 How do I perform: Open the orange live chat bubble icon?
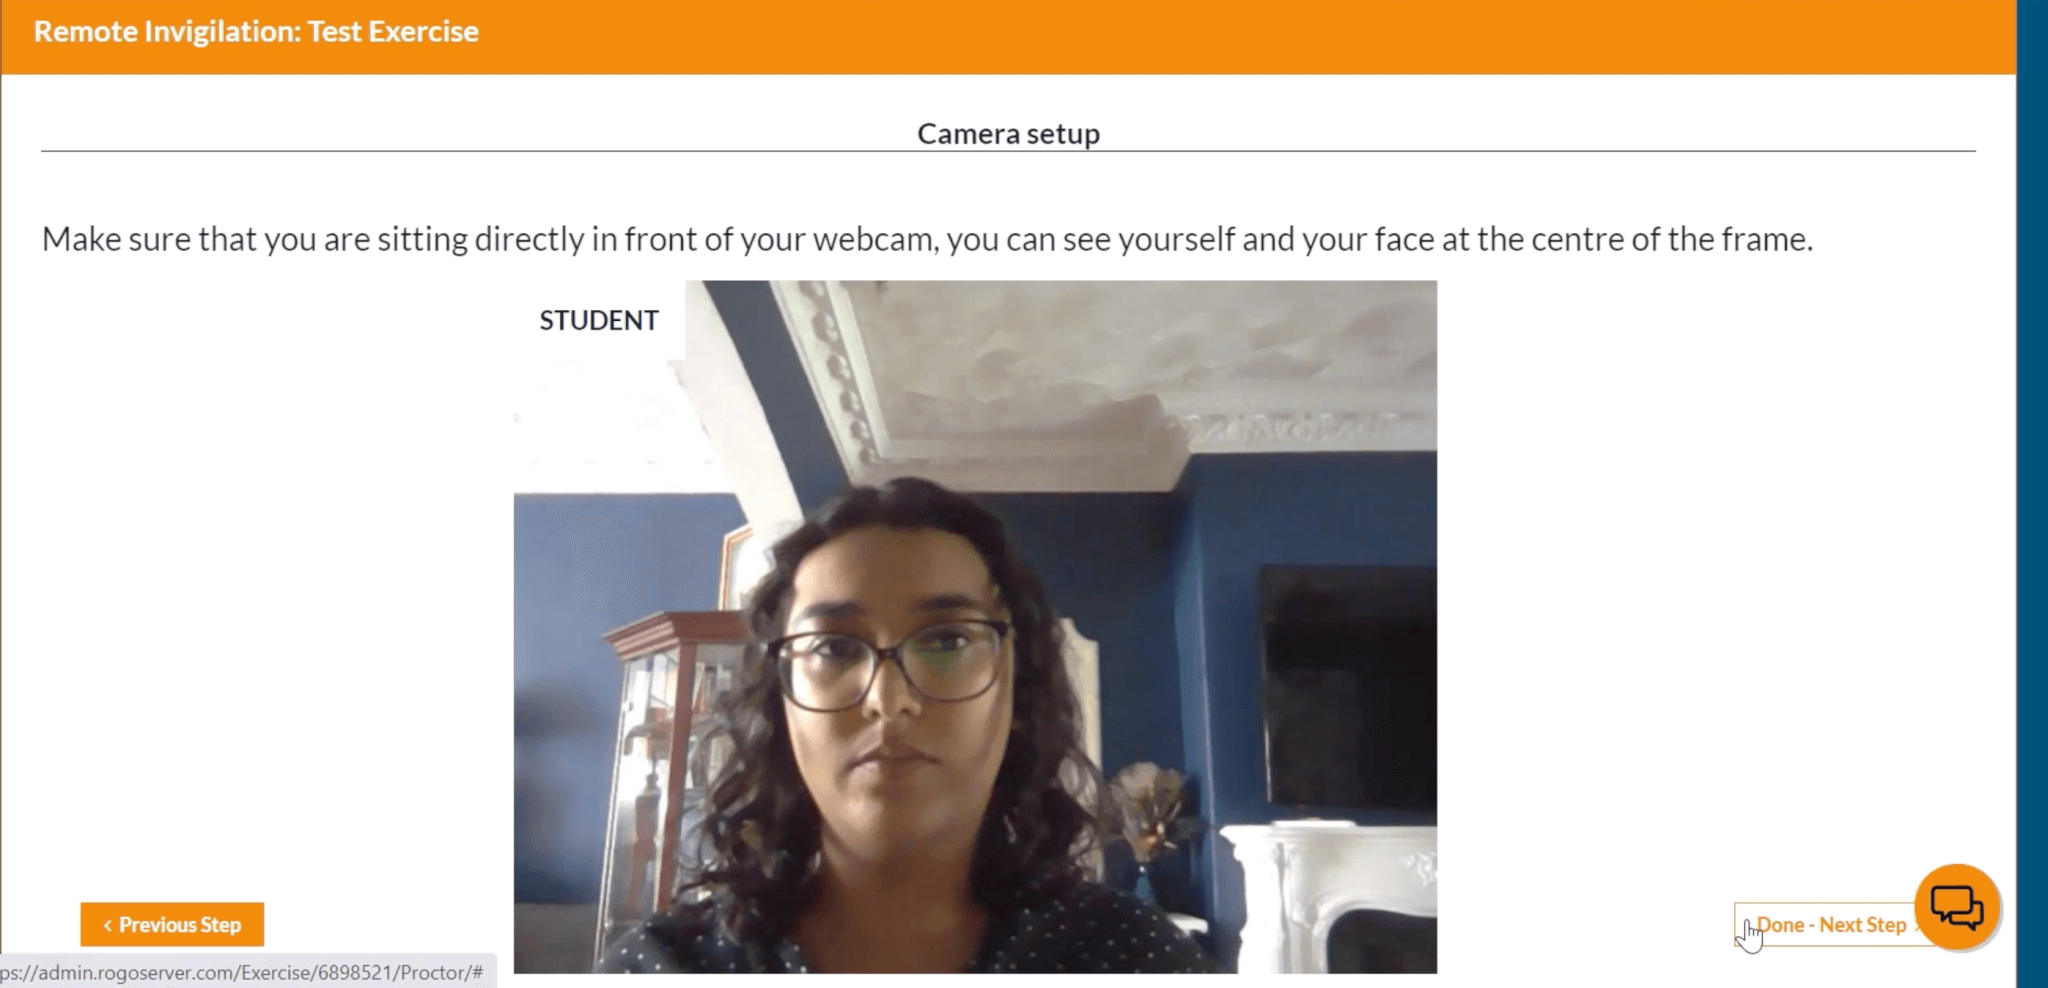coord(1956,908)
